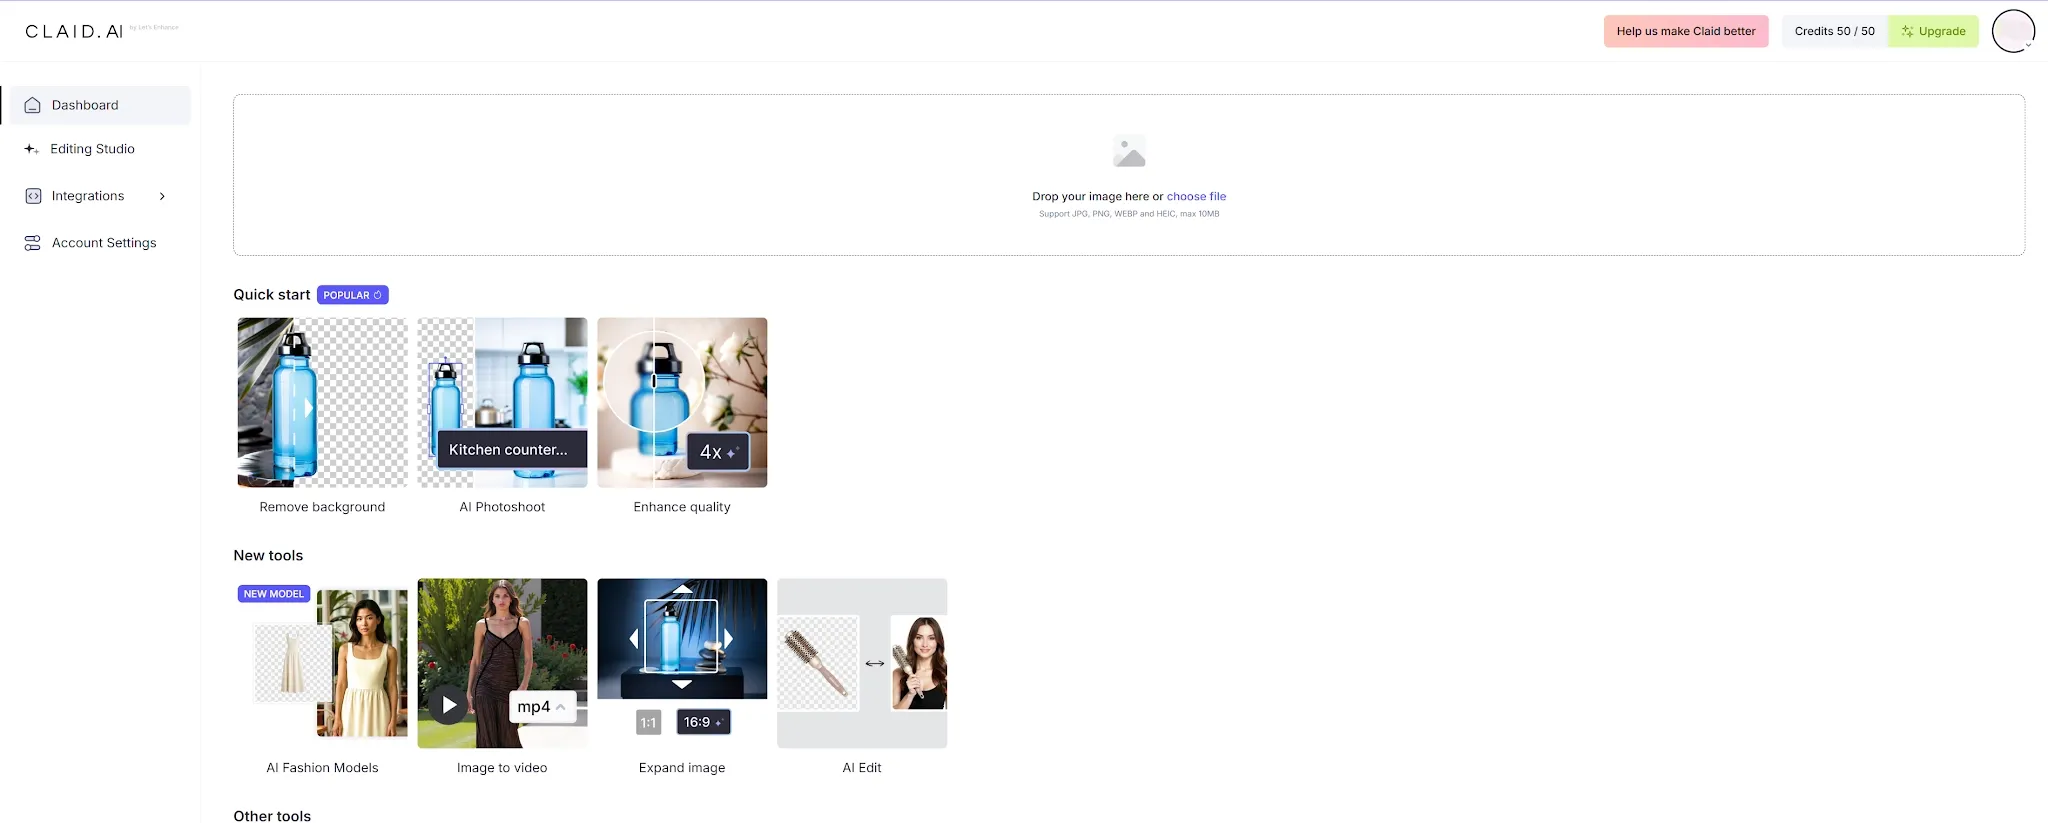
Task: Click the AI Photoshoot label
Action: point(502,507)
